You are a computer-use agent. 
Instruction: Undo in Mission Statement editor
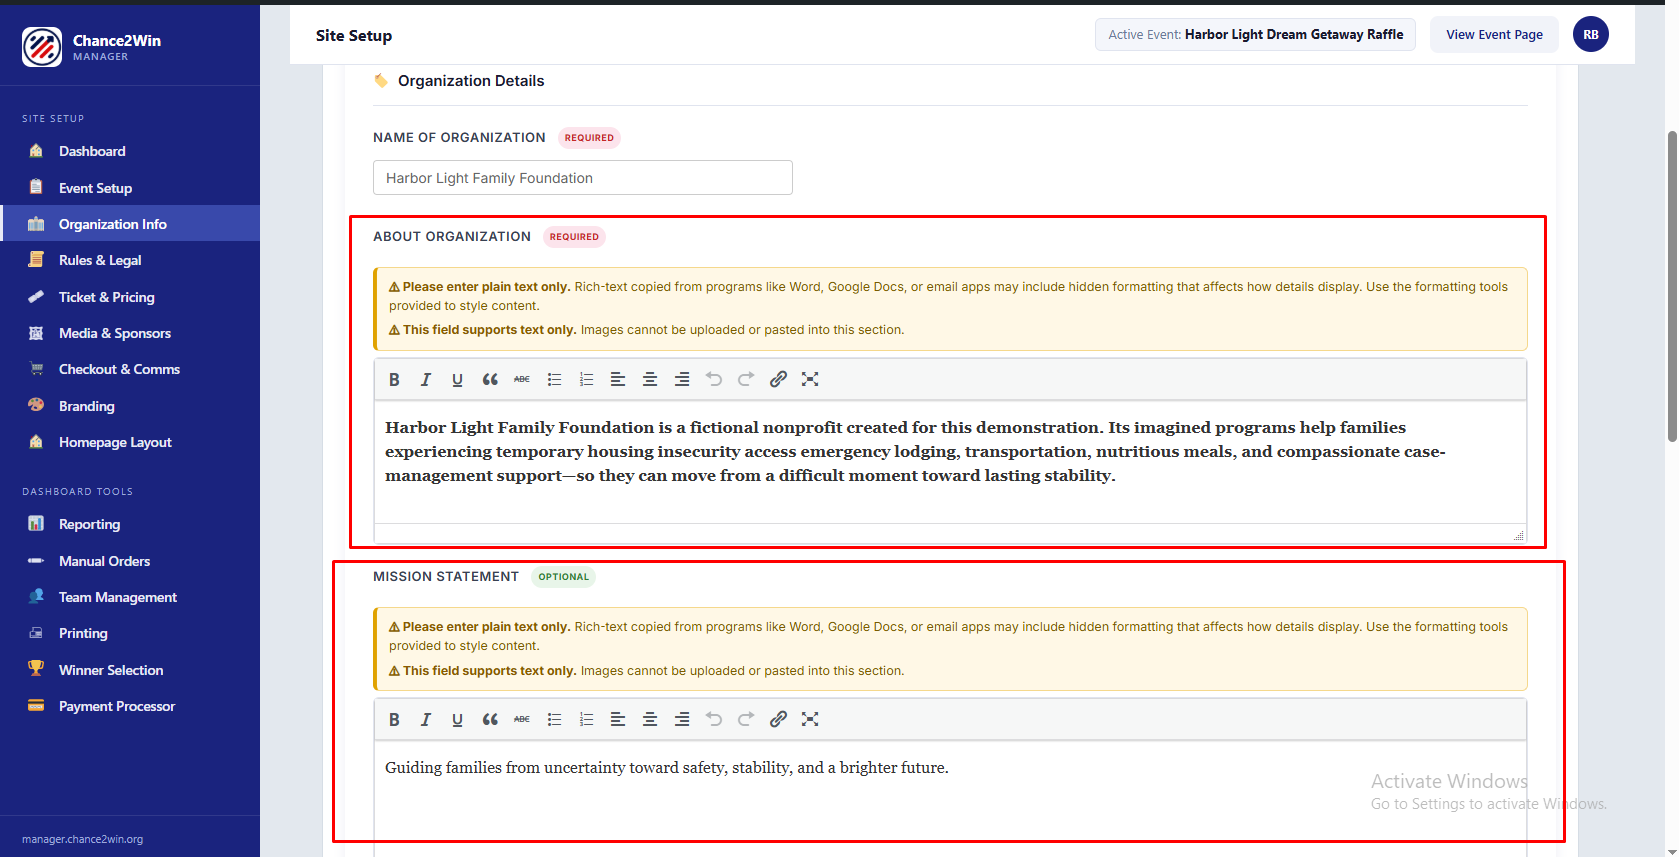(x=714, y=719)
